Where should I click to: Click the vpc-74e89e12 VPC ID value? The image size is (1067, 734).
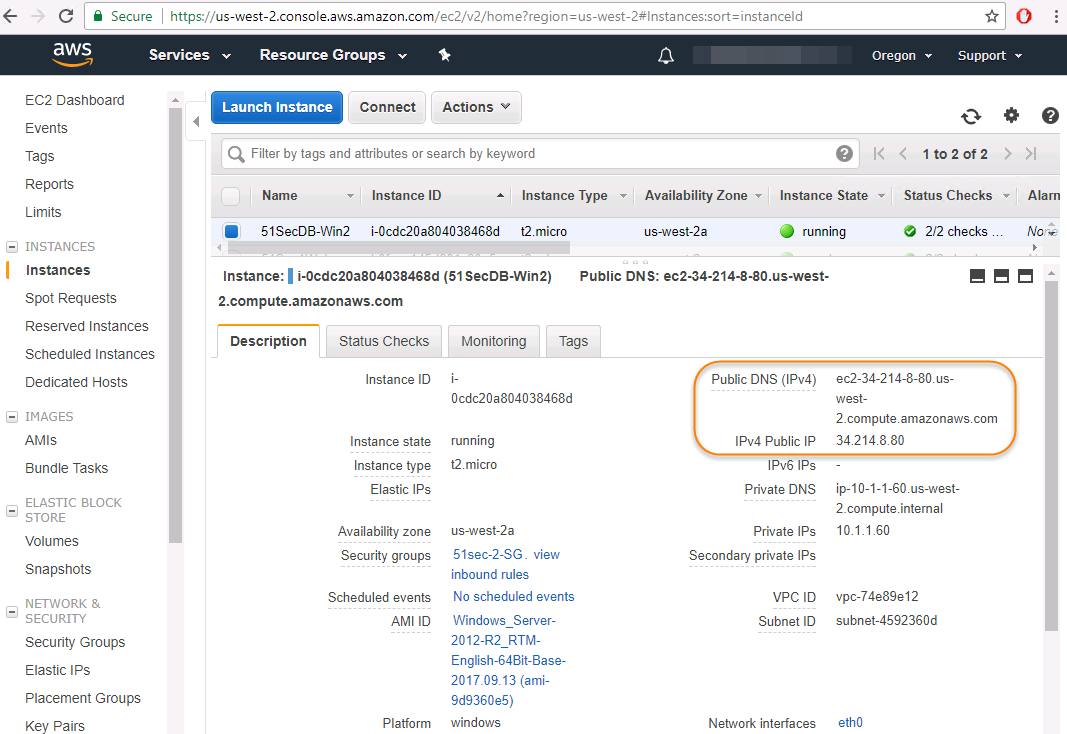[x=877, y=597]
